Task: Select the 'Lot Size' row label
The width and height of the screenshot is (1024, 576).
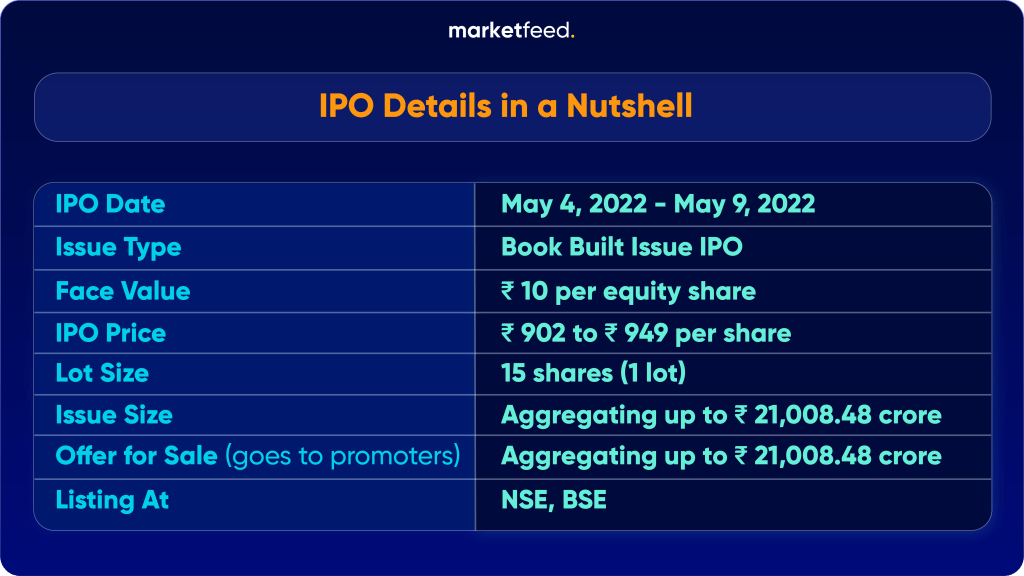Action: click(102, 373)
